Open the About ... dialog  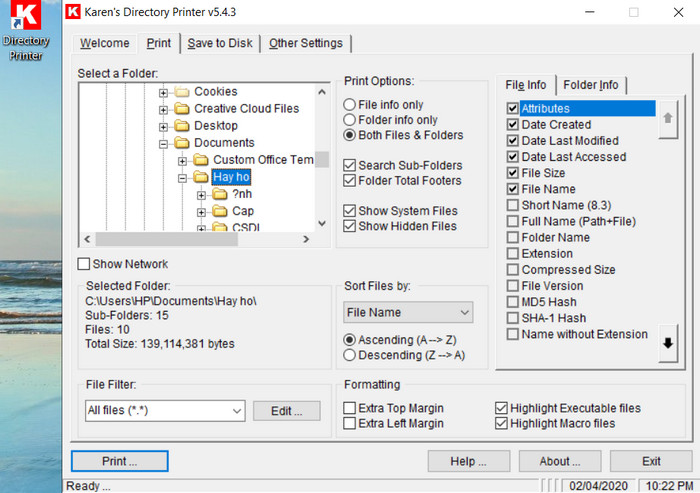tap(560, 461)
